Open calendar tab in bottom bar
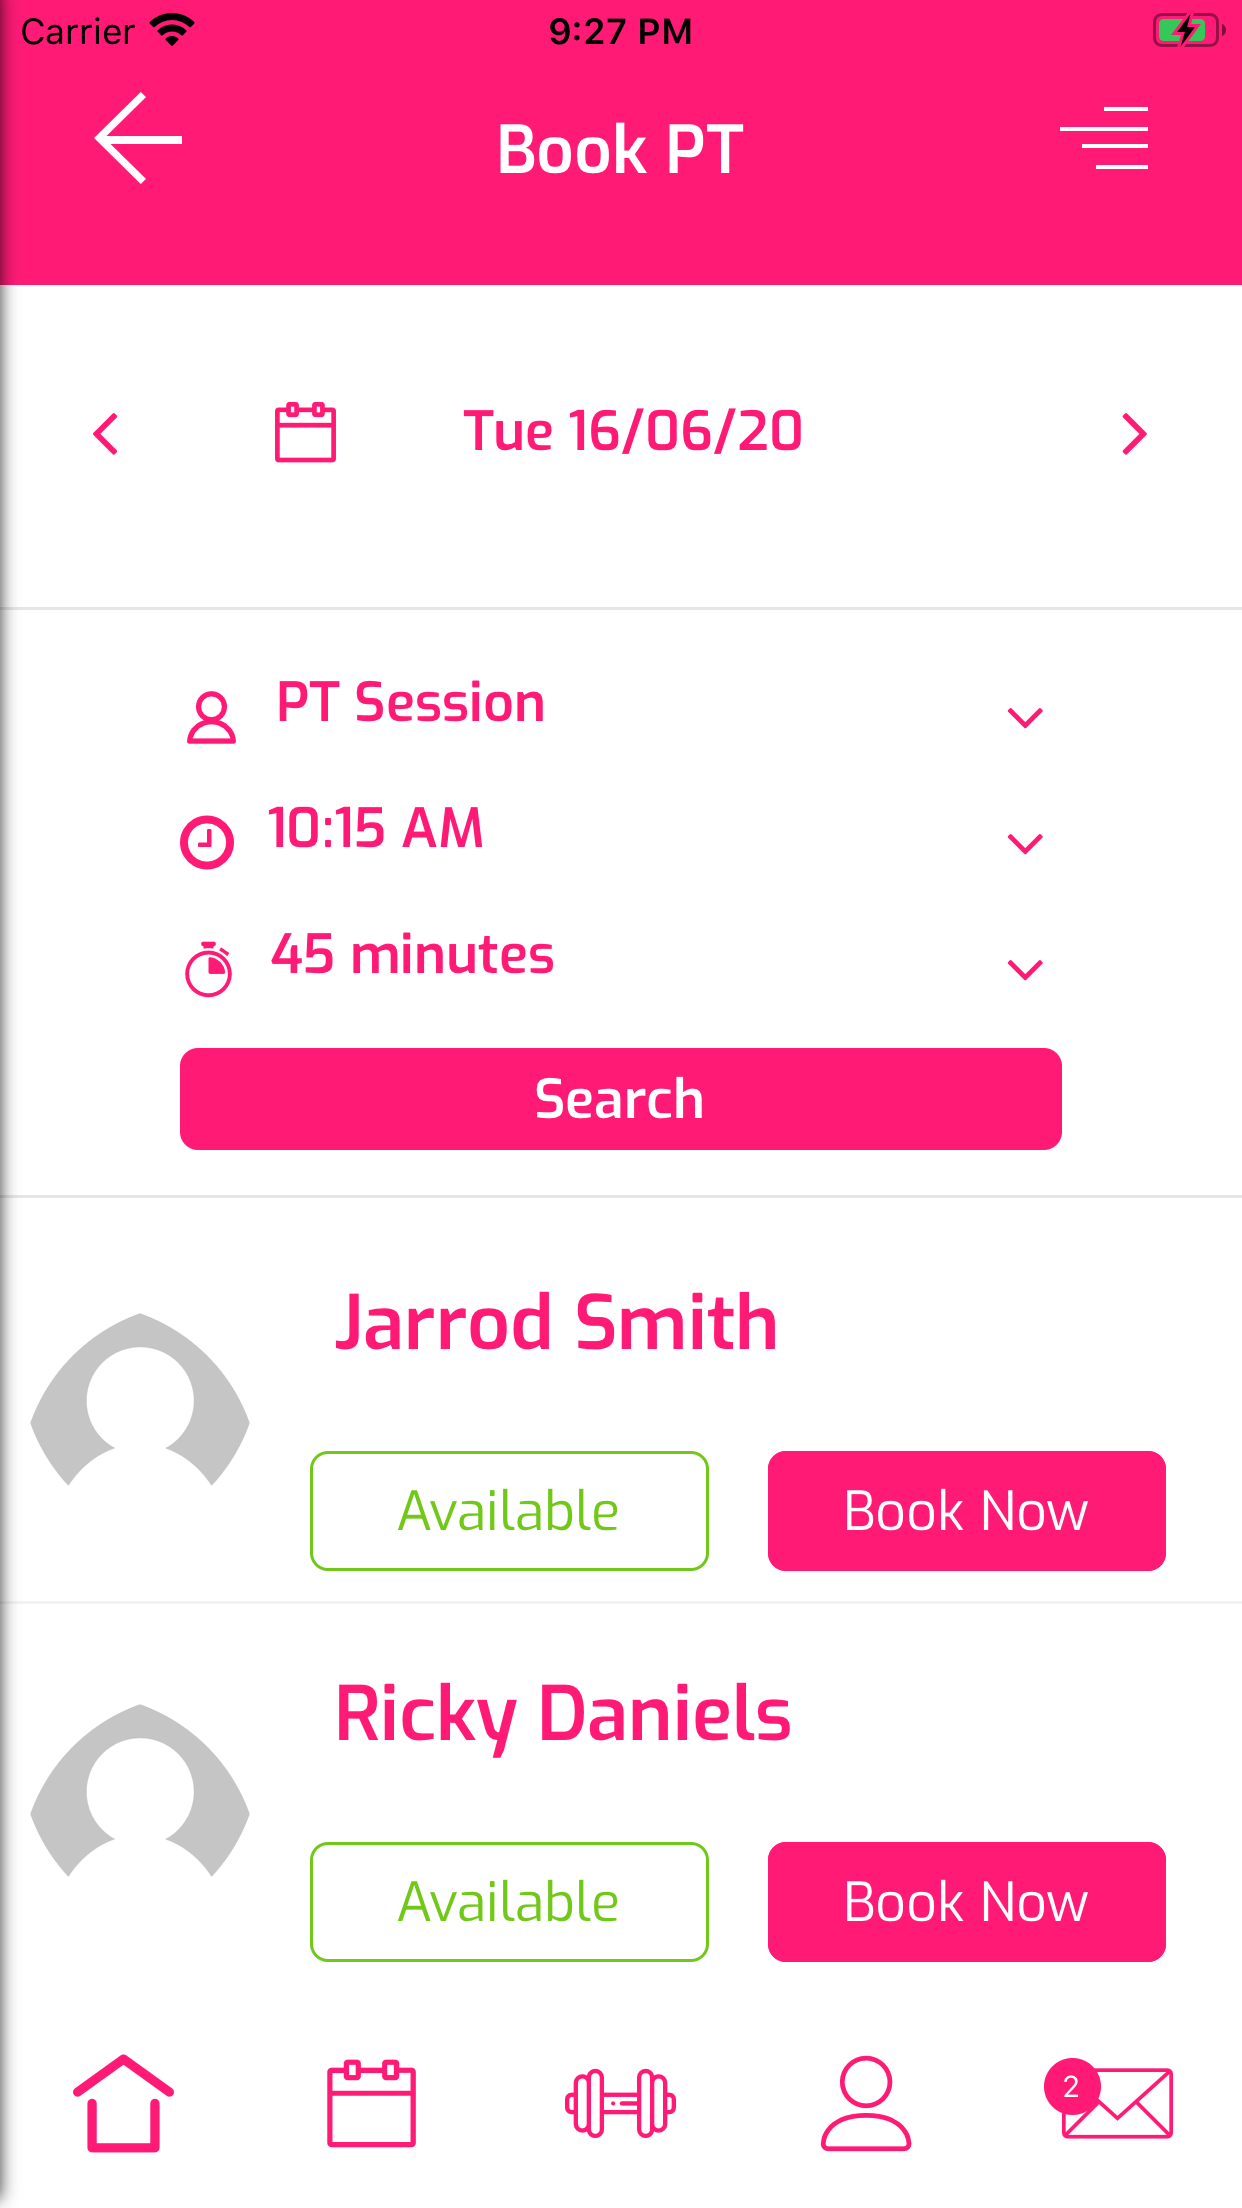1242x2208 pixels. point(371,2102)
